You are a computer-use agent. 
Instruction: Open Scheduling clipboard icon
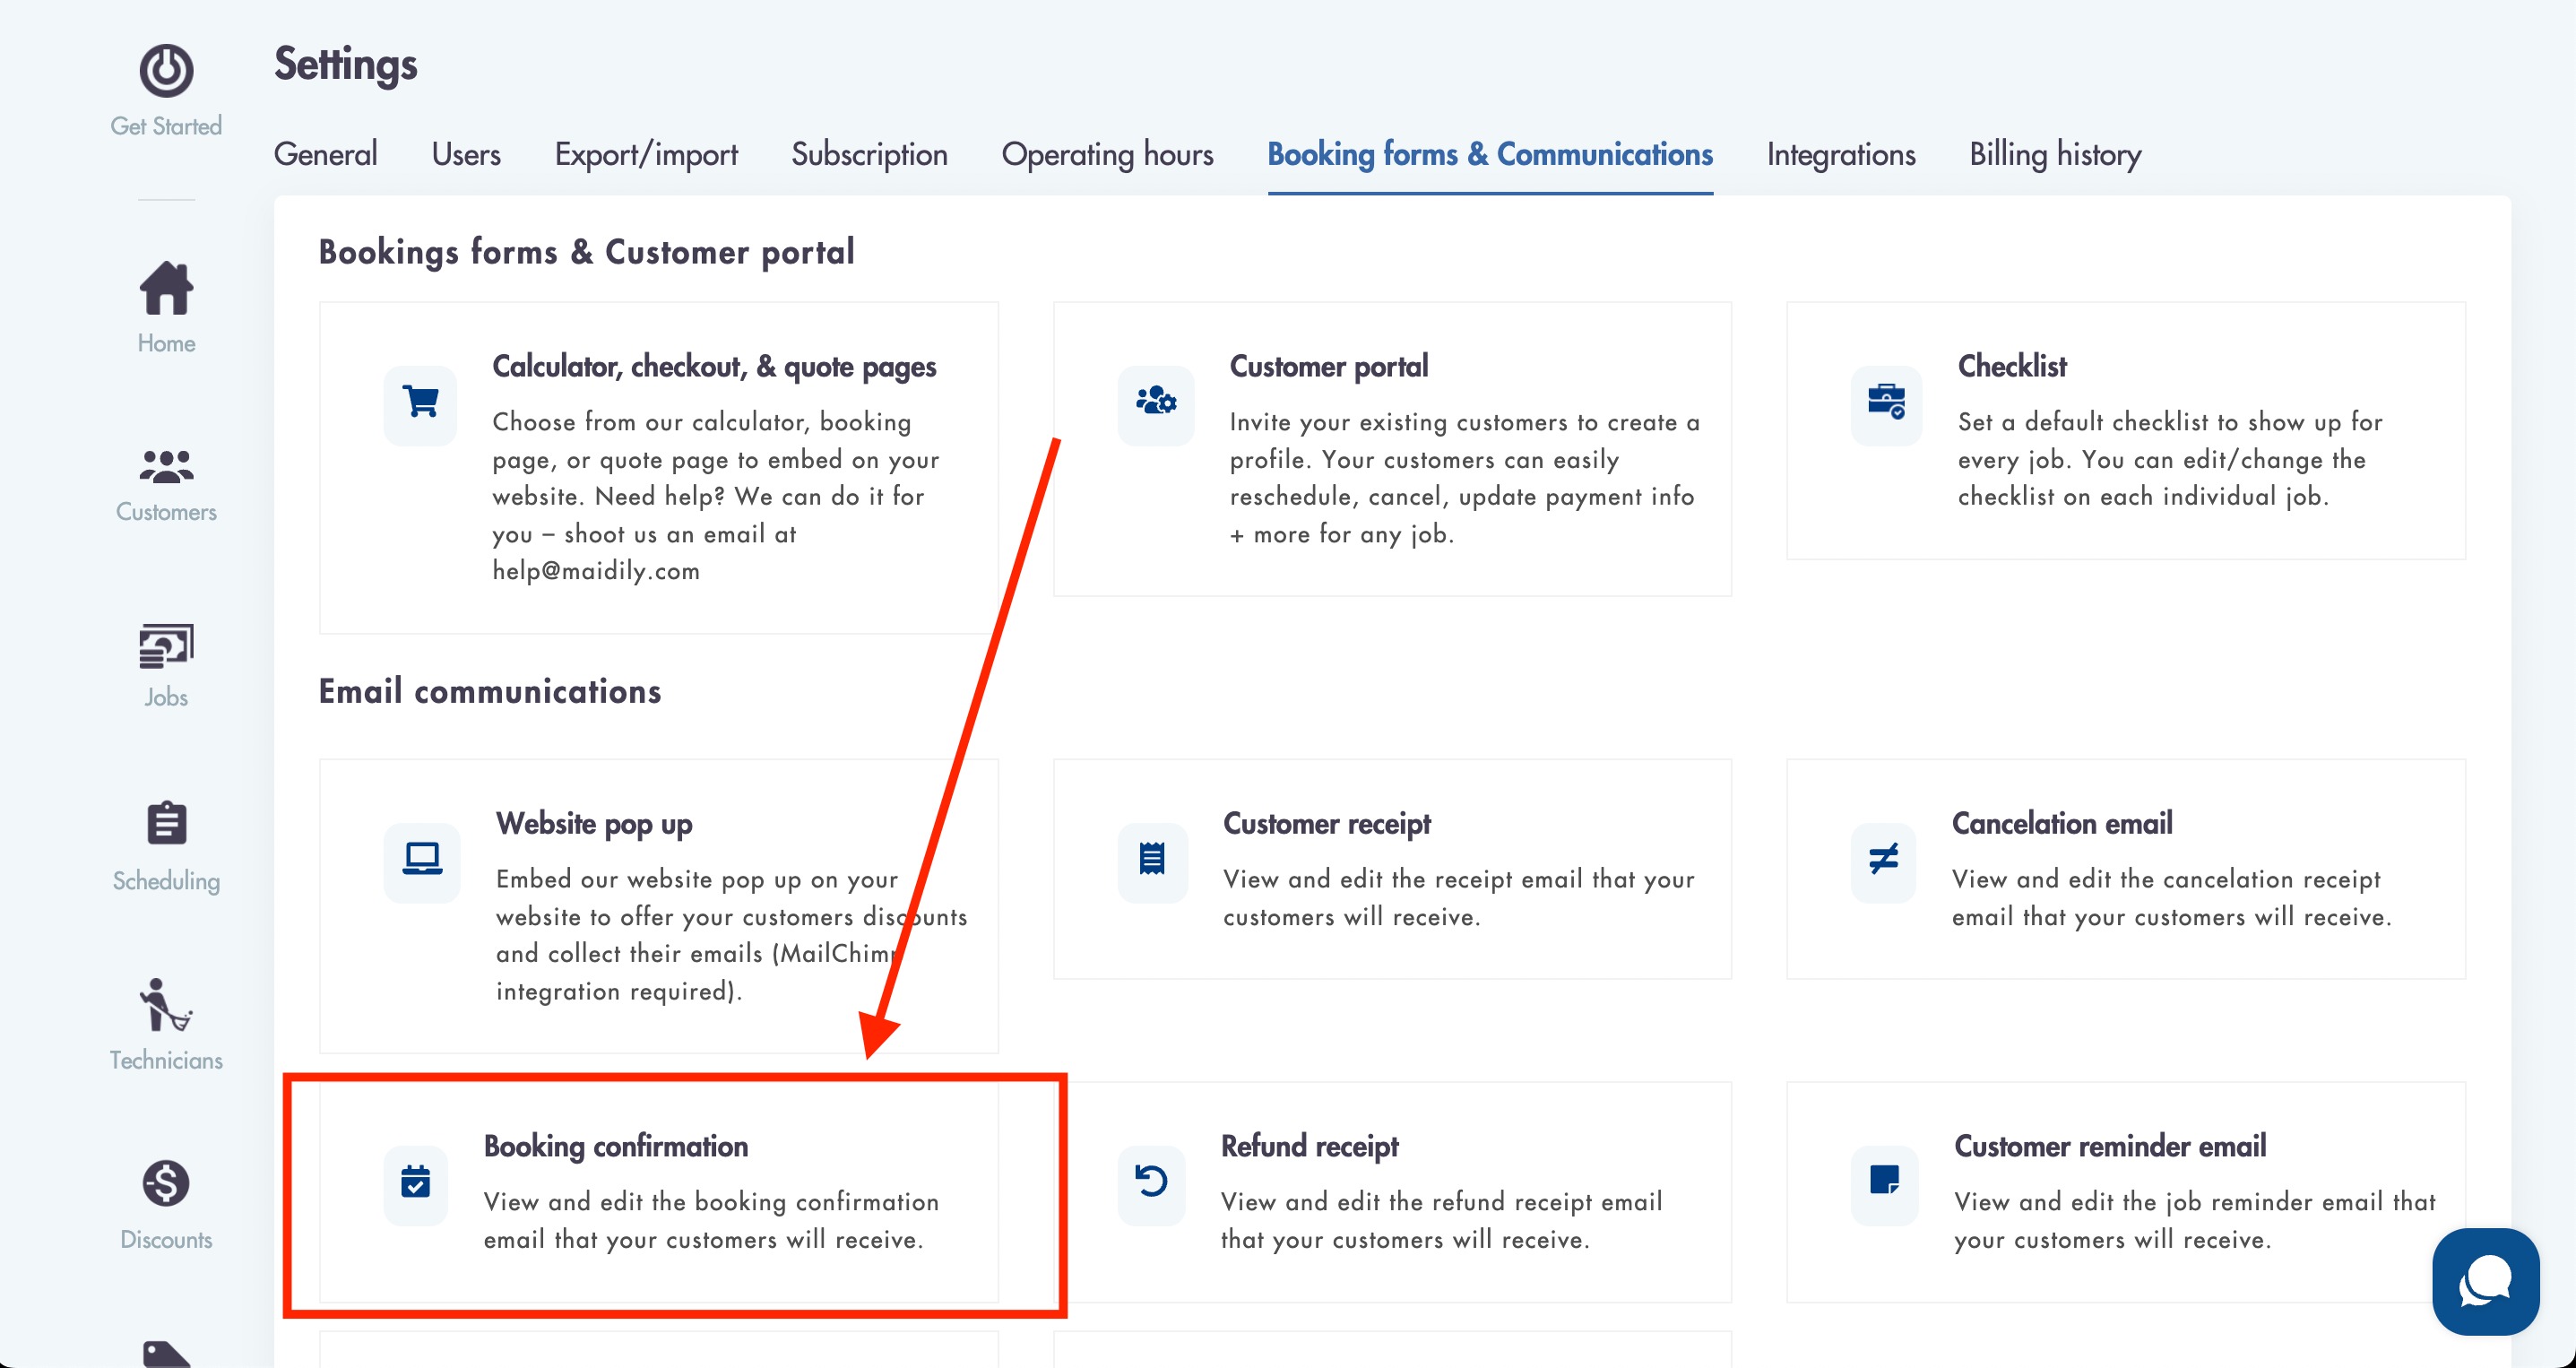pyautogui.click(x=166, y=823)
